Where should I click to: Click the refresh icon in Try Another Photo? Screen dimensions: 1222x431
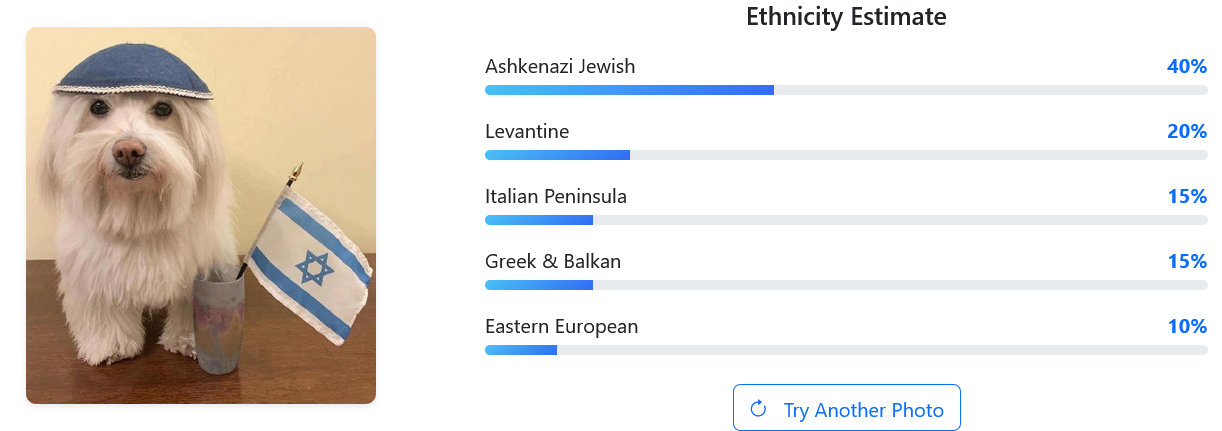click(758, 408)
